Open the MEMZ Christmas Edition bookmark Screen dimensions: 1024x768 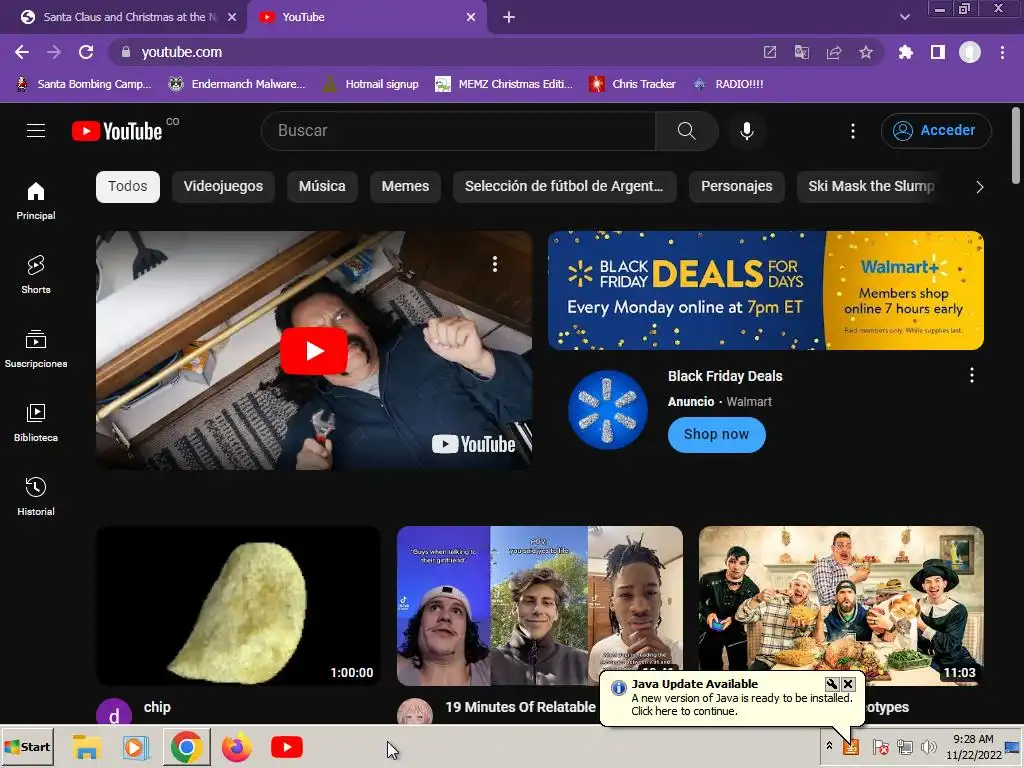point(505,84)
